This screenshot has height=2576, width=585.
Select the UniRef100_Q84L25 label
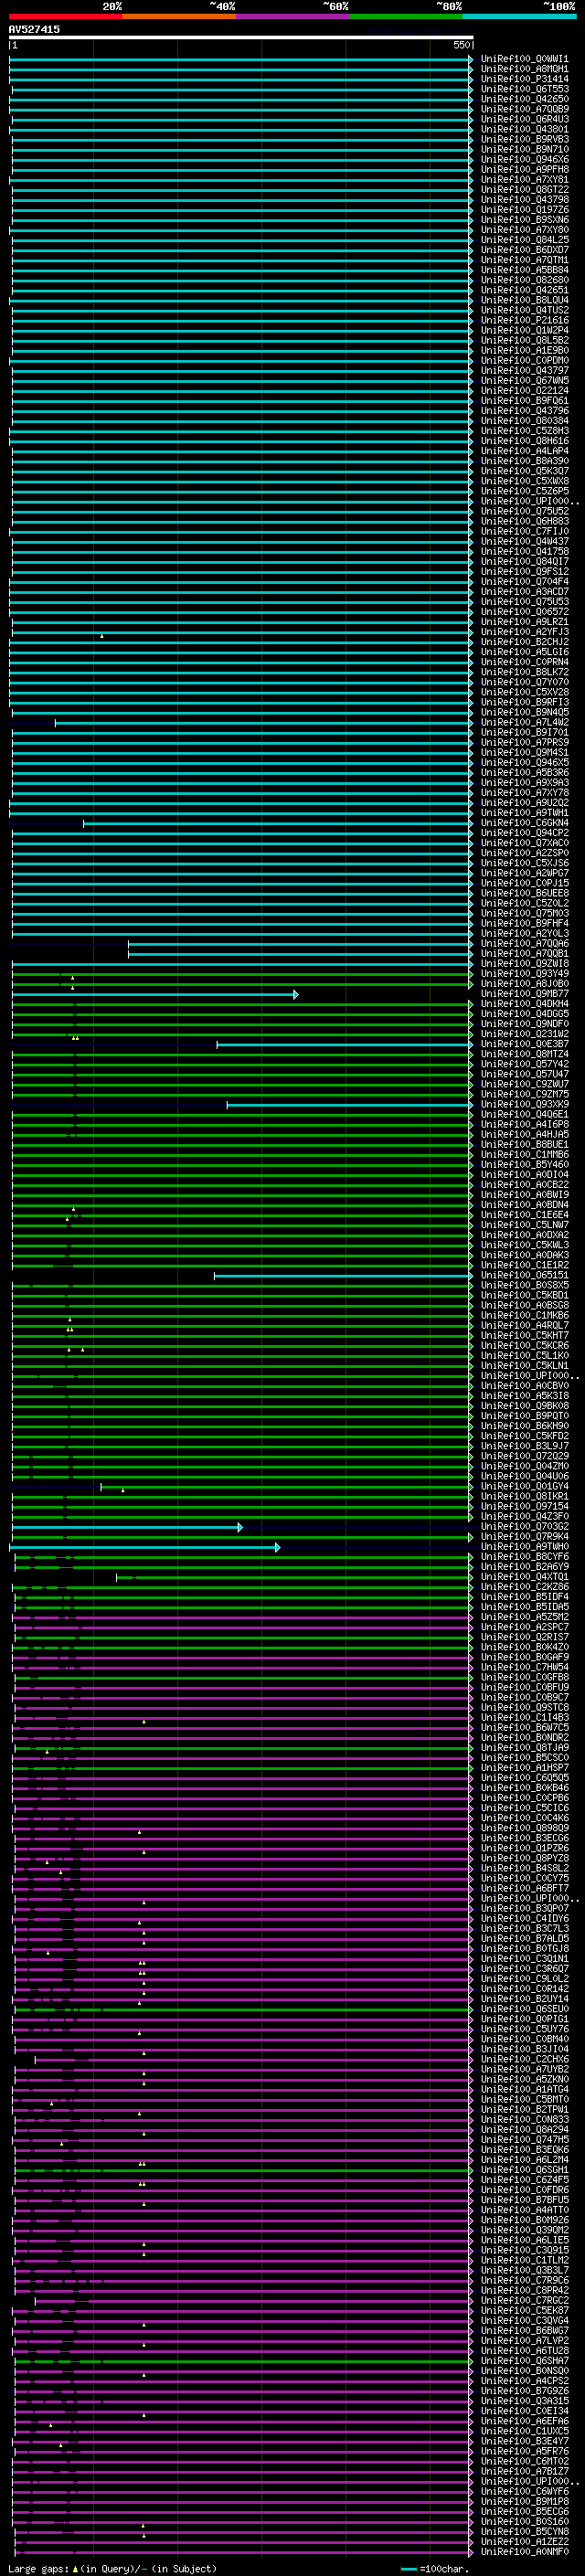(524, 240)
